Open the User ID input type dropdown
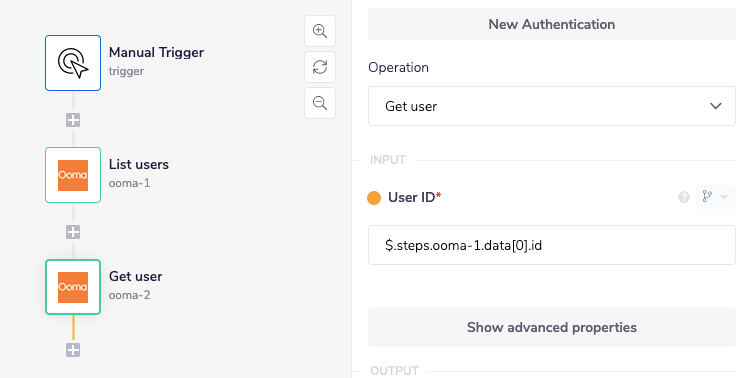This screenshot has width=740, height=378. (715, 197)
